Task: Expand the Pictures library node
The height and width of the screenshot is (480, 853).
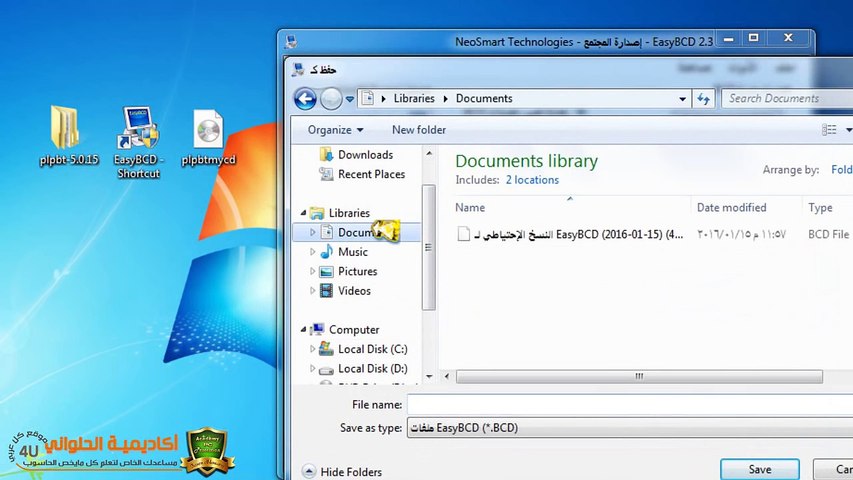Action: tap(312, 272)
